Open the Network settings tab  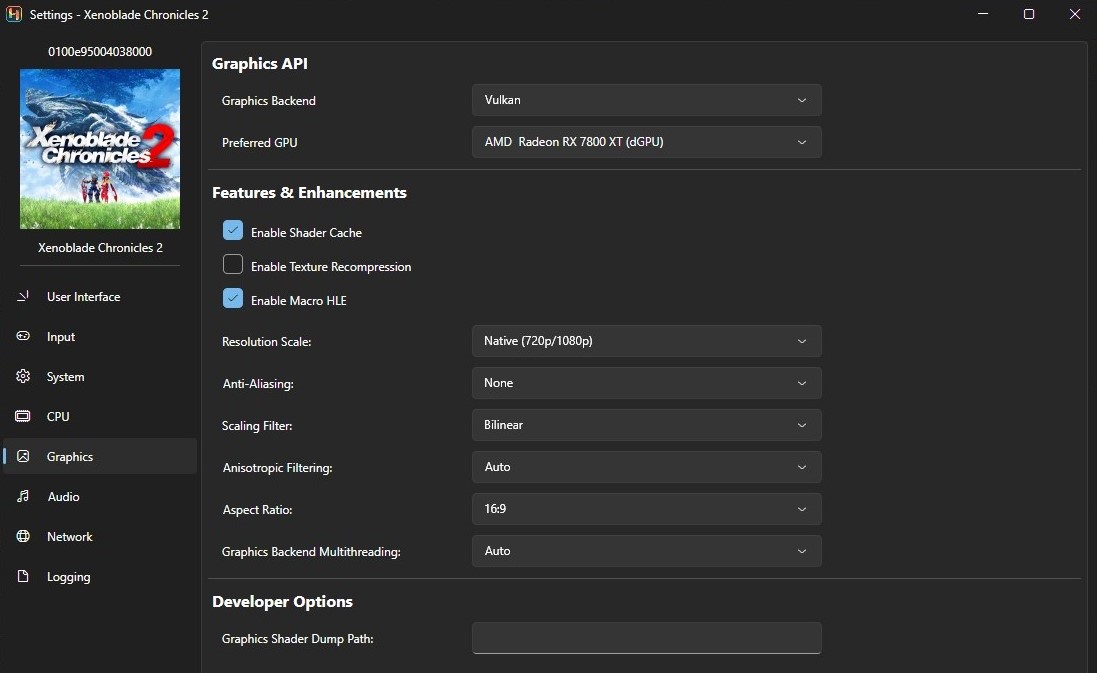[100, 537]
